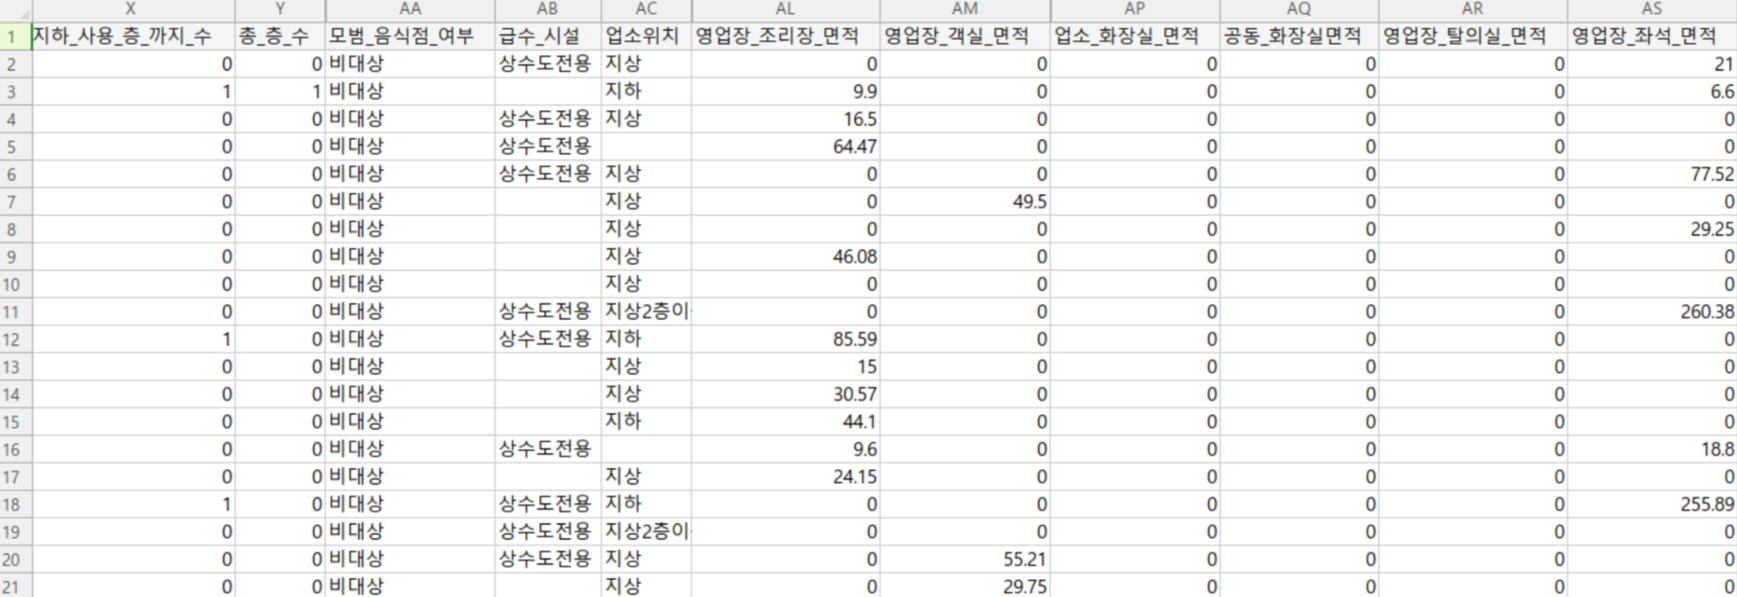Click cell '영업장_탈의실_면적'

pos(1473,36)
